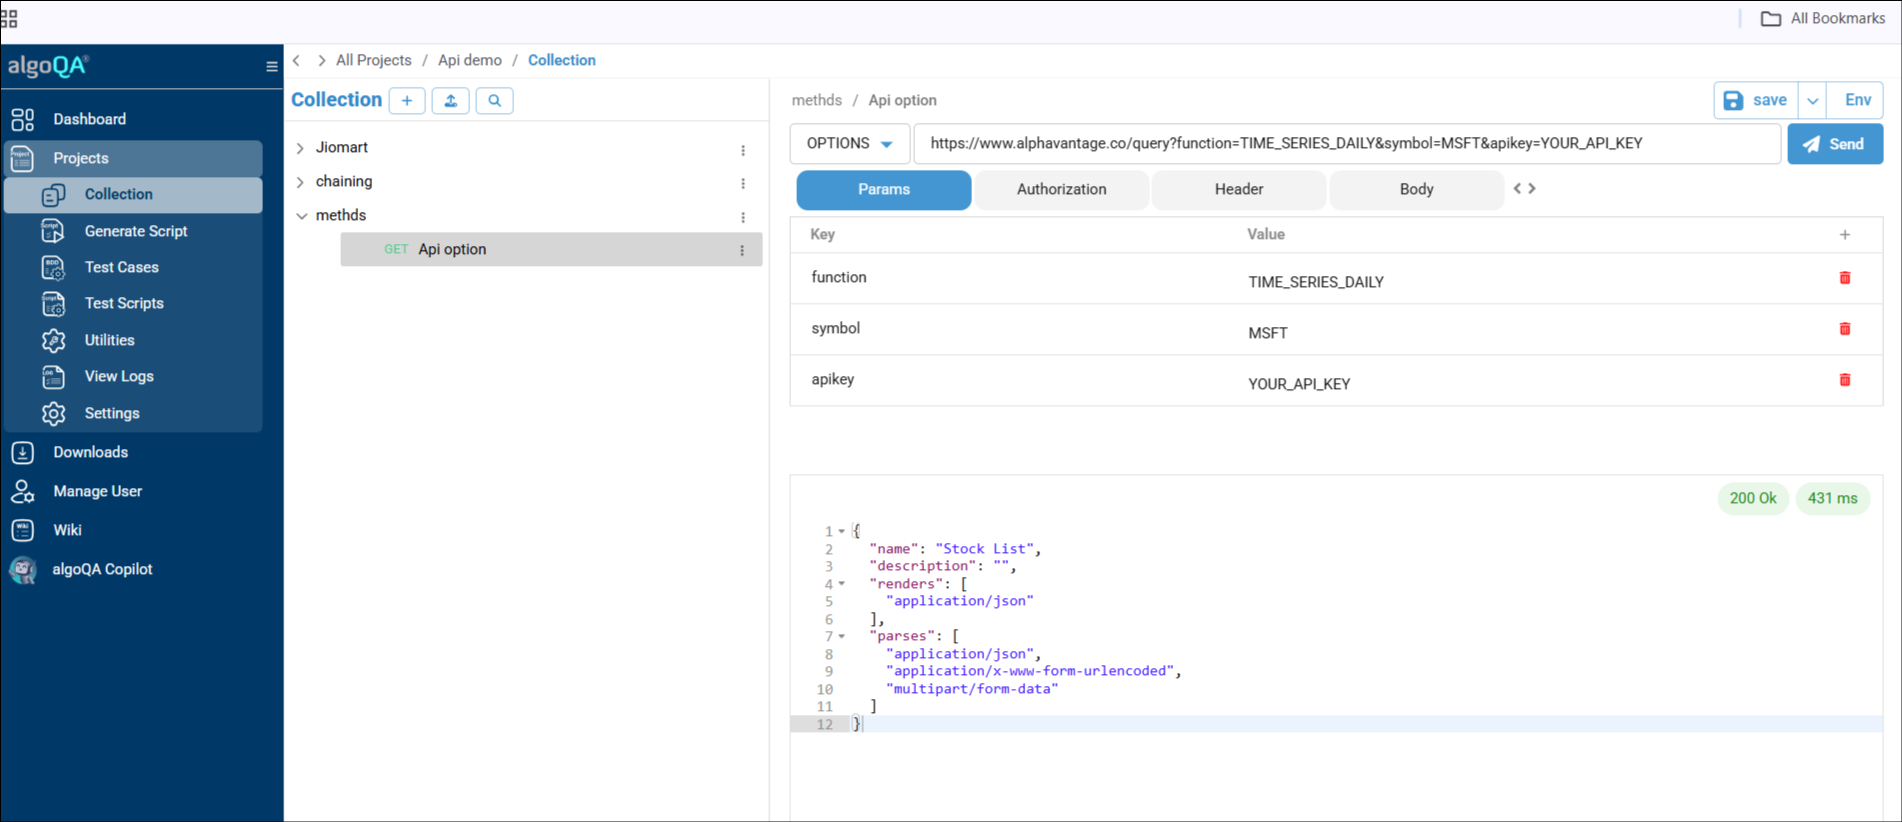1902x822 pixels.
Task: Click the upload collection icon
Action: point(451,101)
